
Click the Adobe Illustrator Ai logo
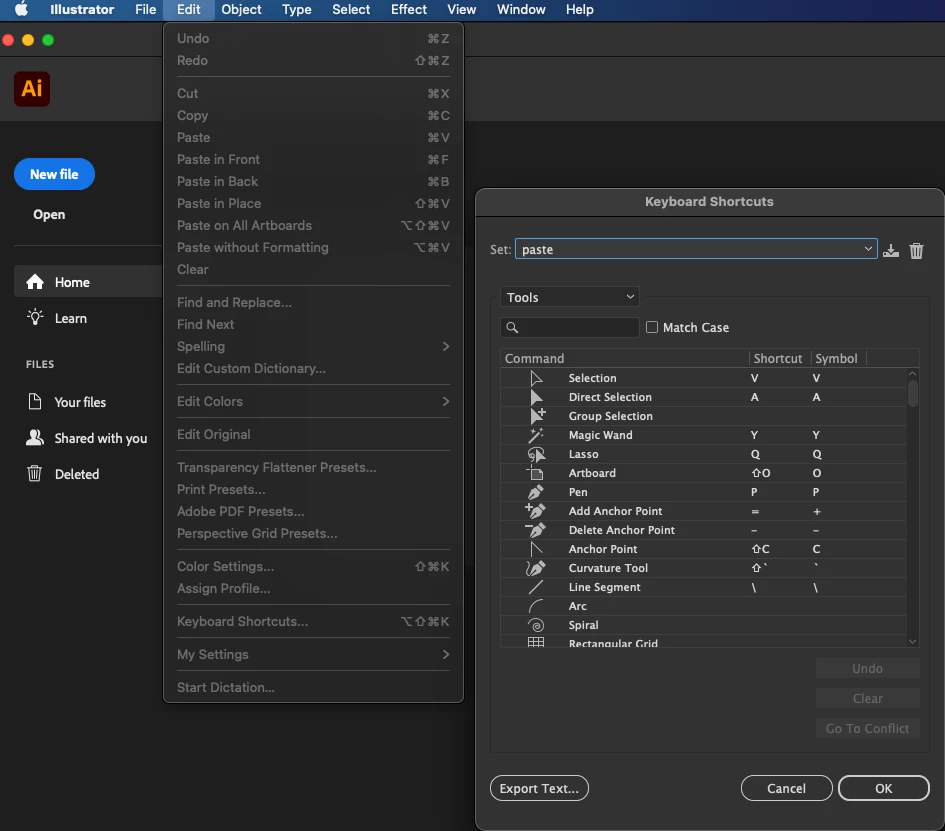tap(32, 89)
